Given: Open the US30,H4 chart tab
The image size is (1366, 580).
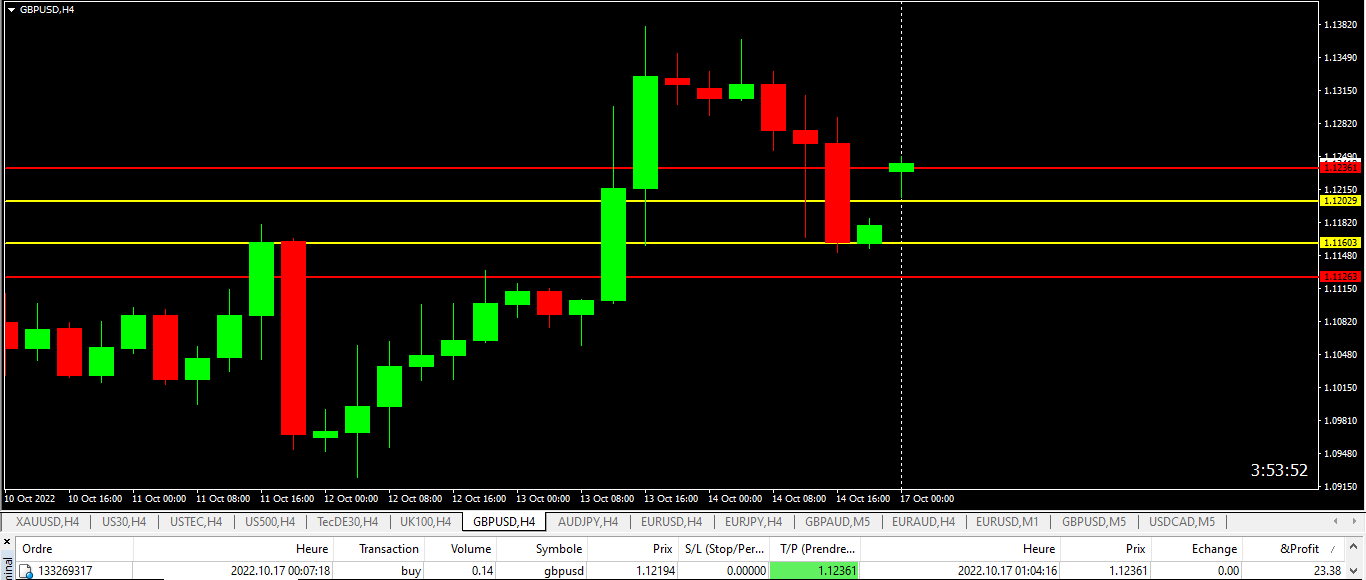Looking at the screenshot, I should point(122,521).
